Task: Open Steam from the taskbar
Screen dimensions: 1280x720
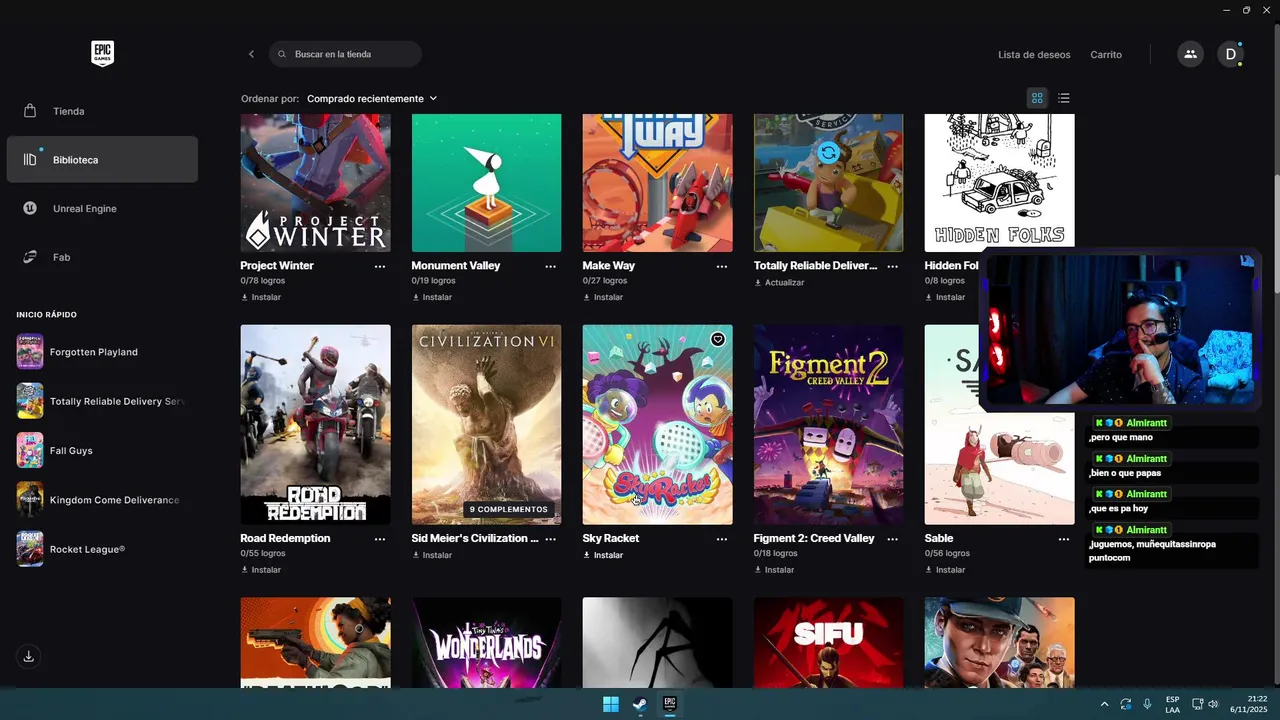Action: pyautogui.click(x=640, y=704)
